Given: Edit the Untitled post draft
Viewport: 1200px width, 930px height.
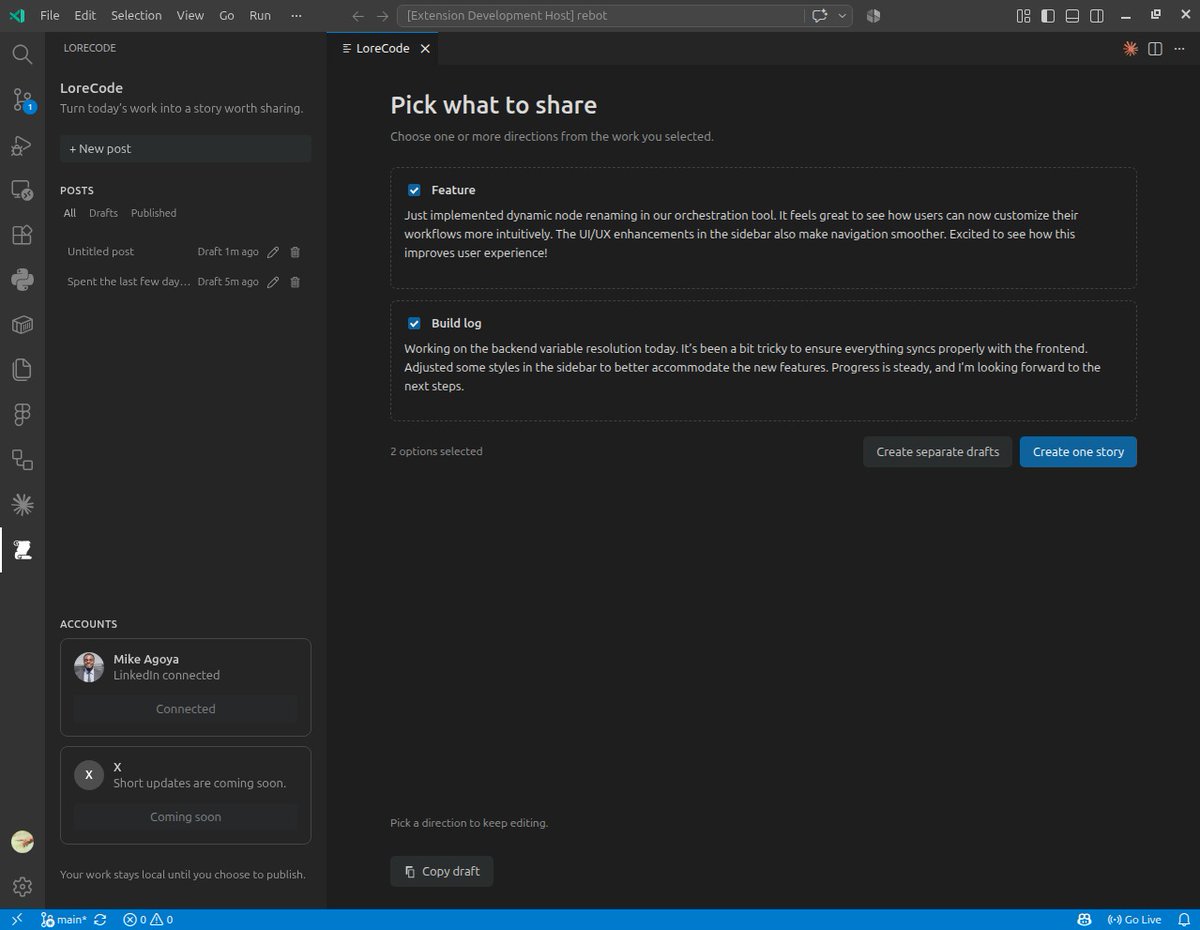Looking at the screenshot, I should click(x=273, y=252).
